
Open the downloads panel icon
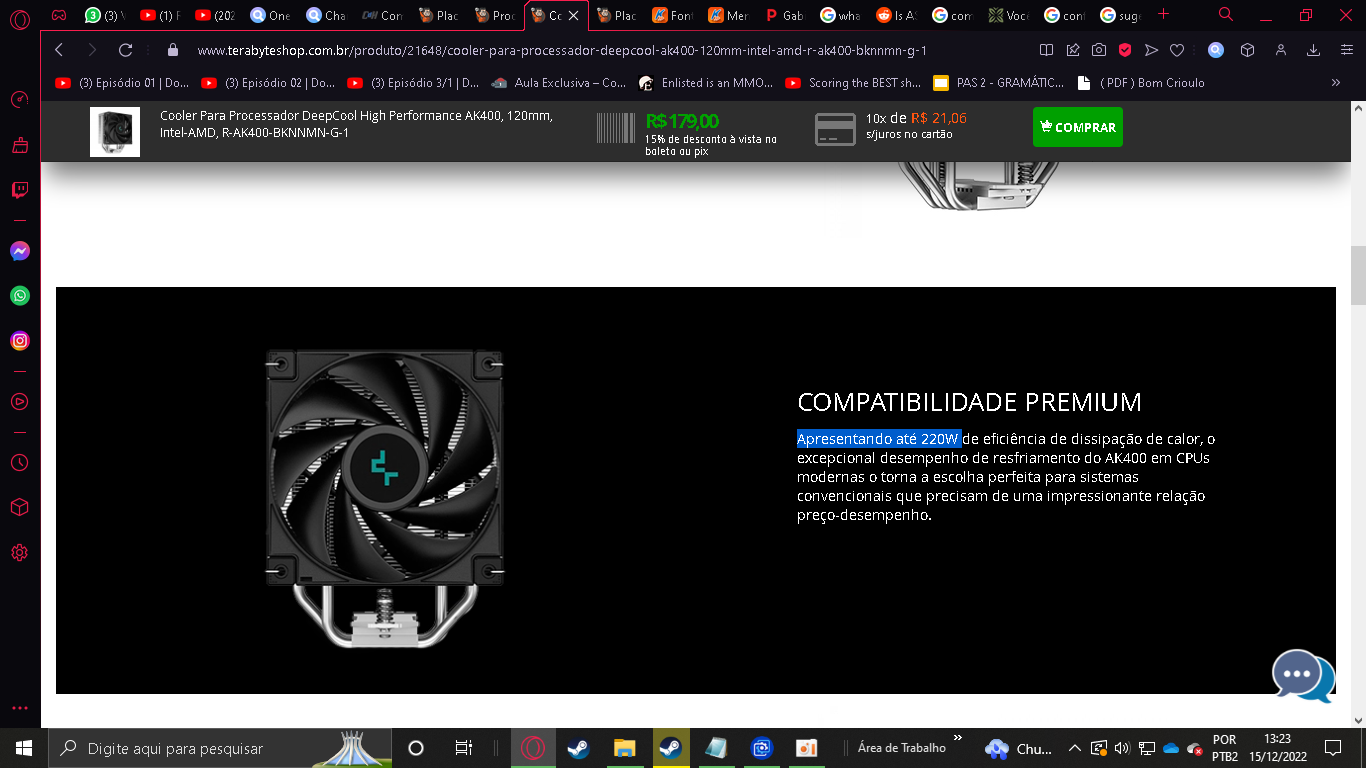[x=1314, y=50]
